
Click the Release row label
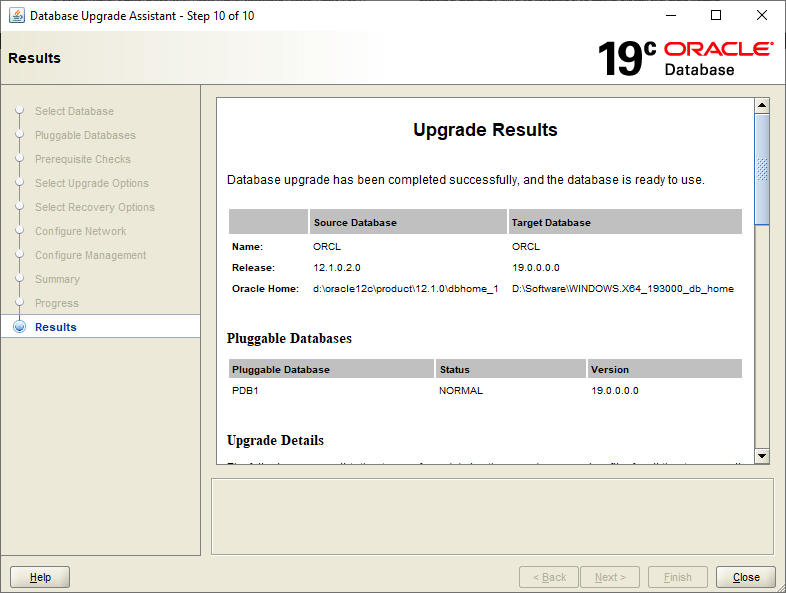253,268
